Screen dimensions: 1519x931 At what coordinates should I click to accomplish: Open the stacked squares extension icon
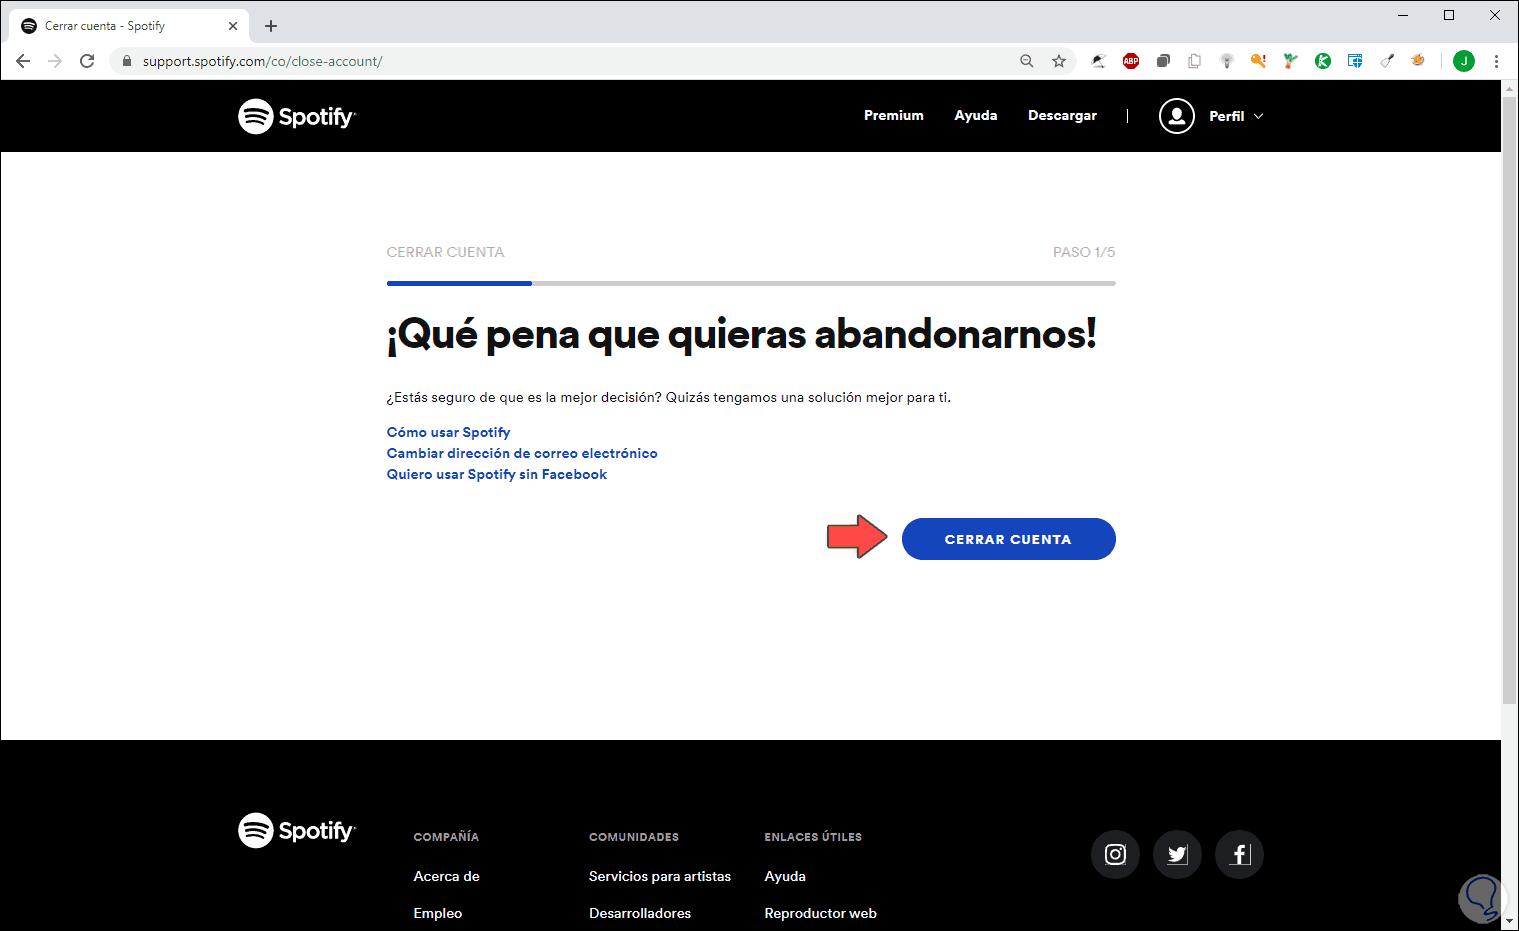(x=1163, y=61)
